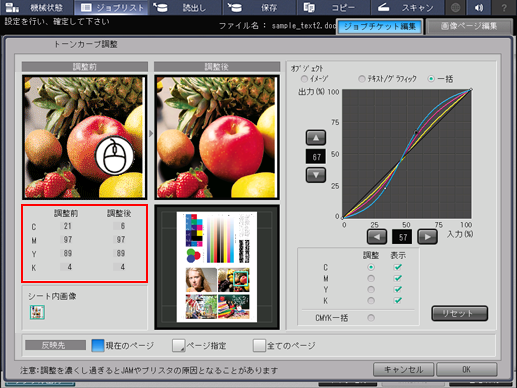Choose the 一括 object radio button

pyautogui.click(x=431, y=79)
